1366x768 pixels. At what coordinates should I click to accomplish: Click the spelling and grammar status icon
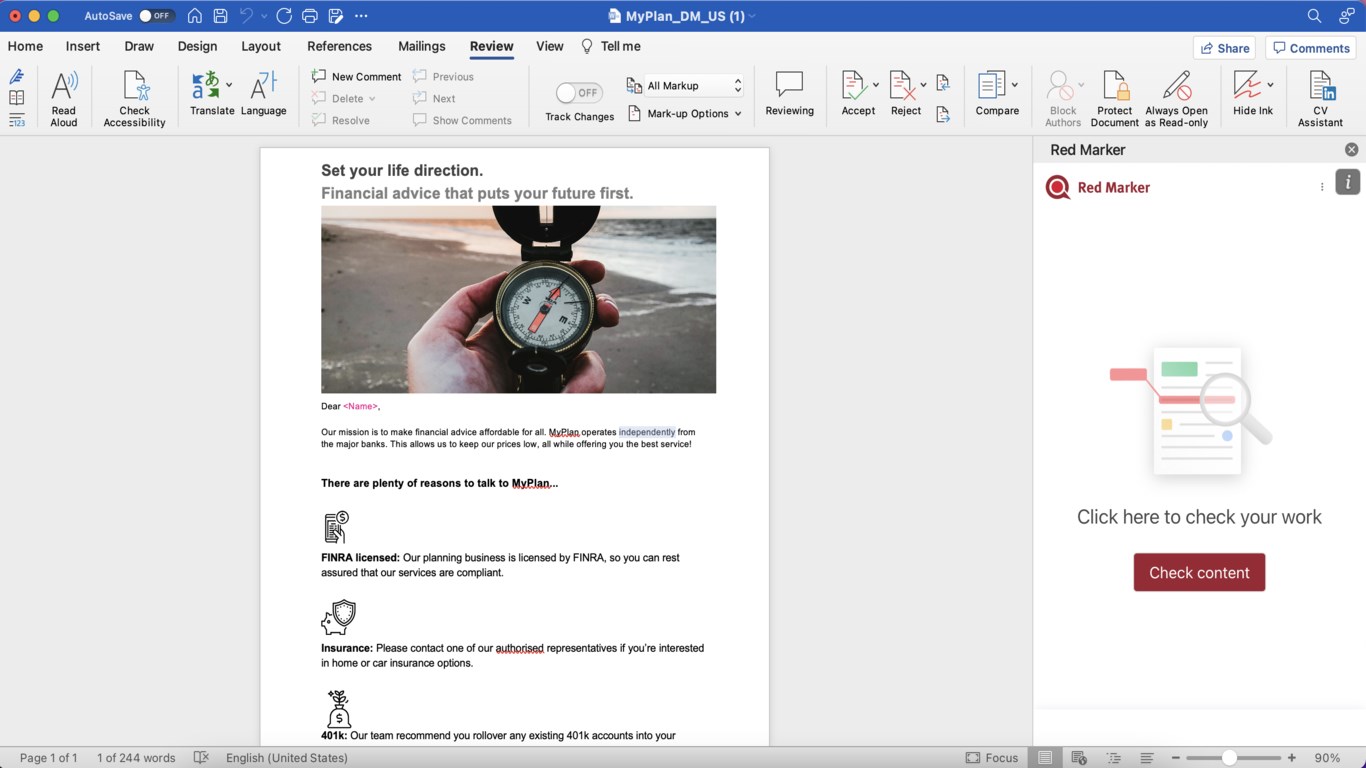click(x=201, y=758)
